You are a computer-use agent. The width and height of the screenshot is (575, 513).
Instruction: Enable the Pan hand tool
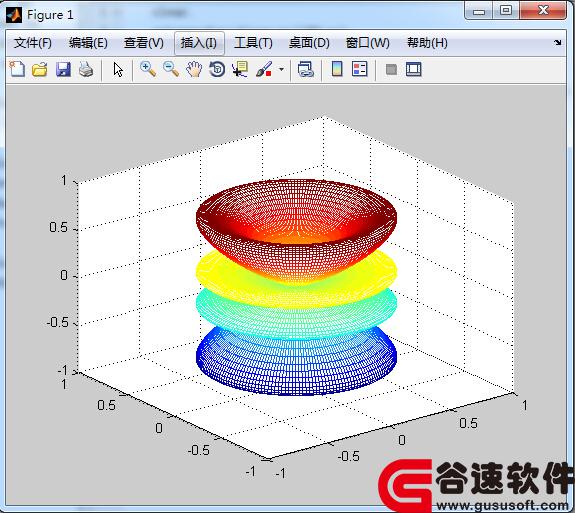[x=194, y=69]
